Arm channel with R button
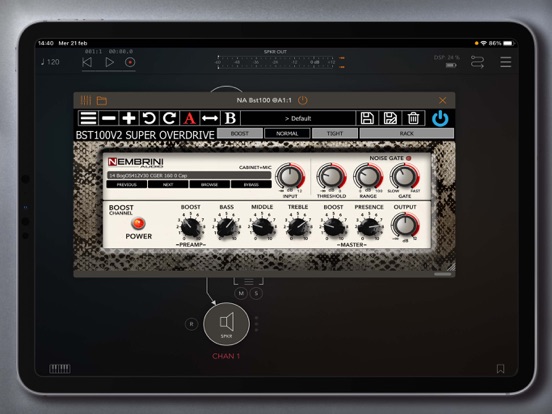 [192, 324]
